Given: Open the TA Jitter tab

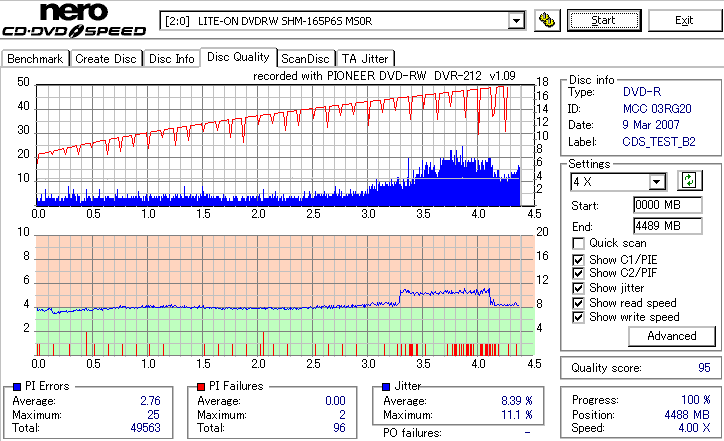Looking at the screenshot, I should 365,59.
